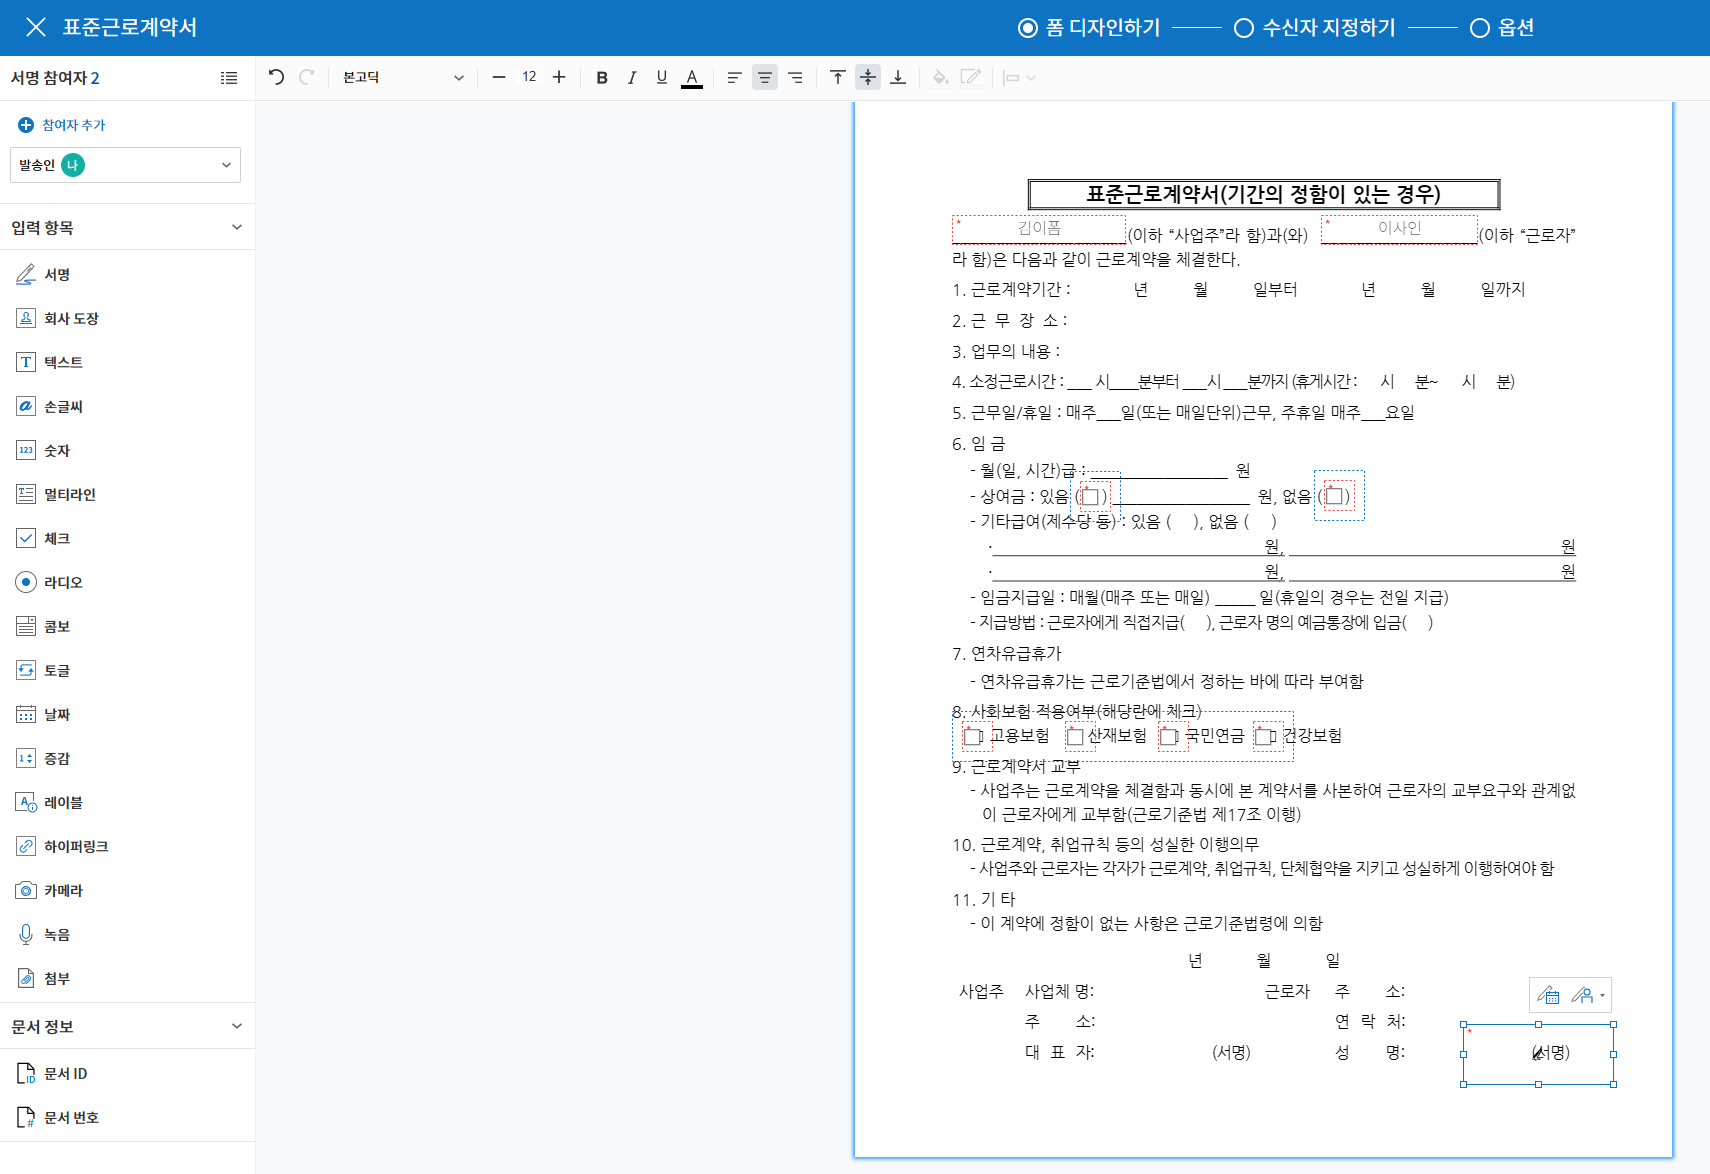Screen dimensions: 1710x1174
Task: Check the 산재보험 checkbox
Action: pyautogui.click(x=1075, y=736)
